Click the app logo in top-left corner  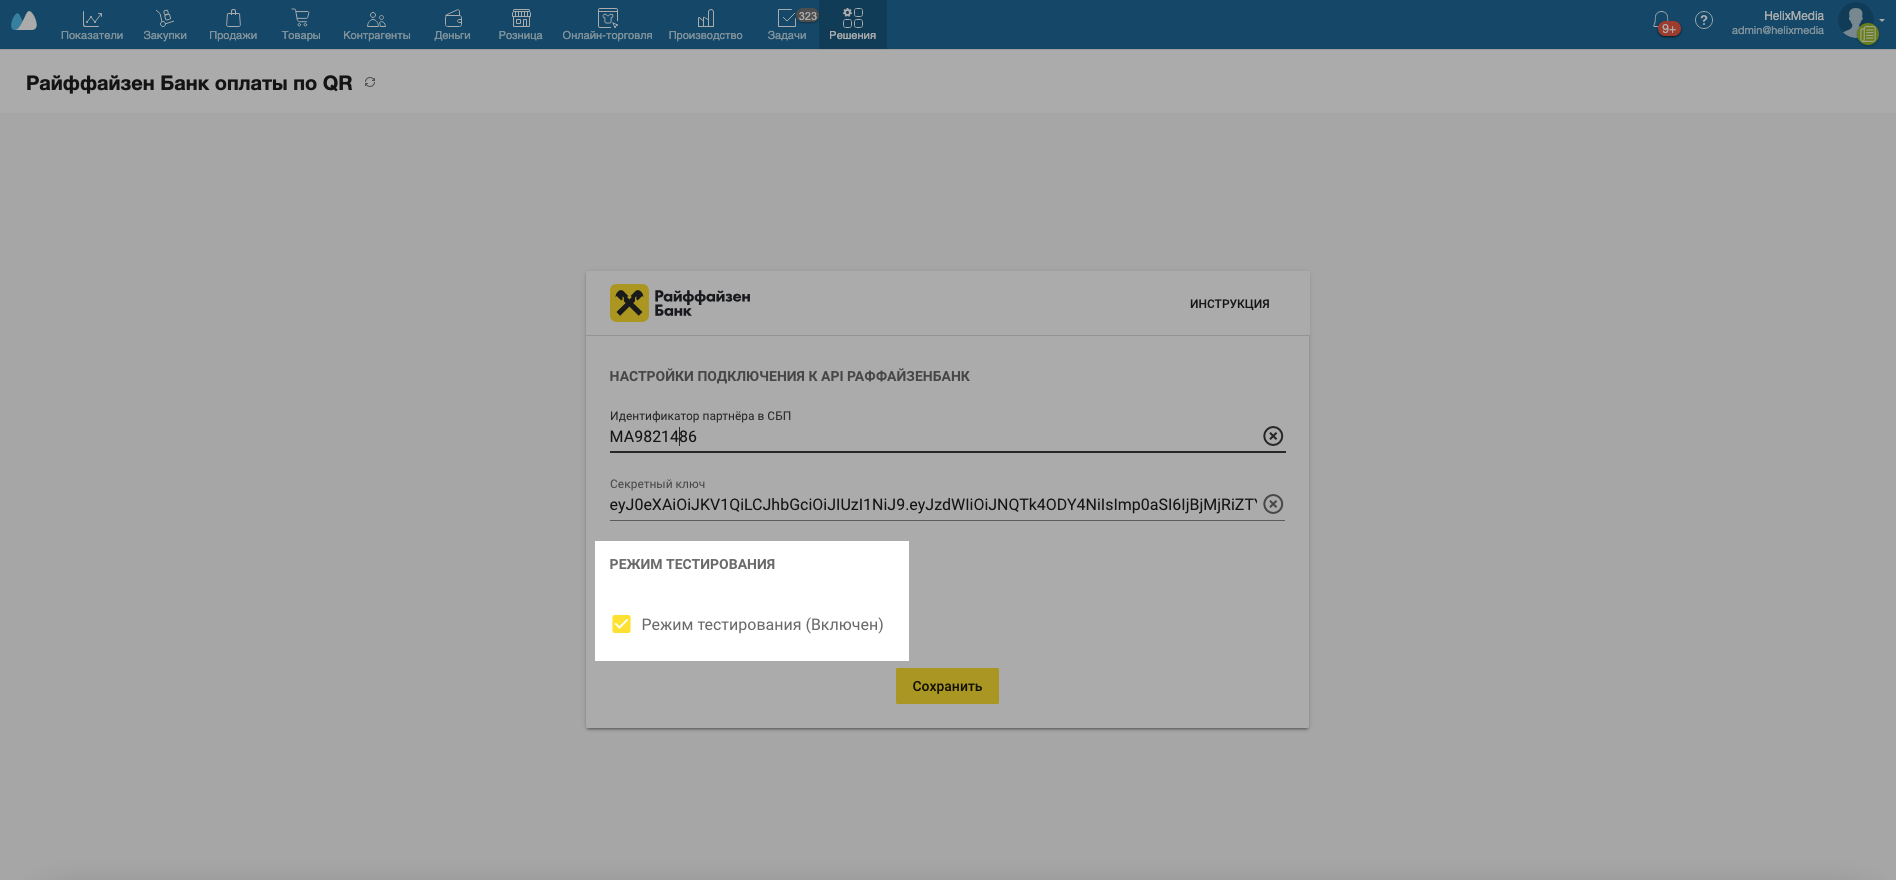[24, 21]
